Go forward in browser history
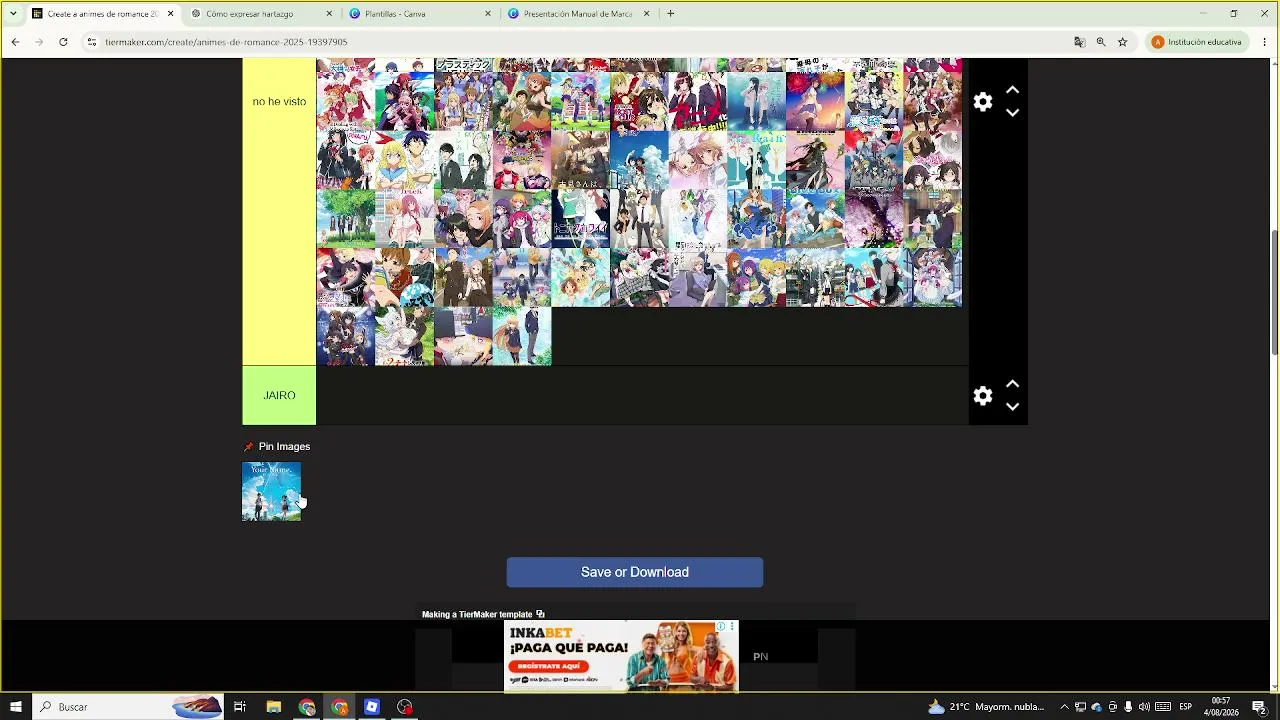This screenshot has height=720, width=1280. (x=39, y=42)
